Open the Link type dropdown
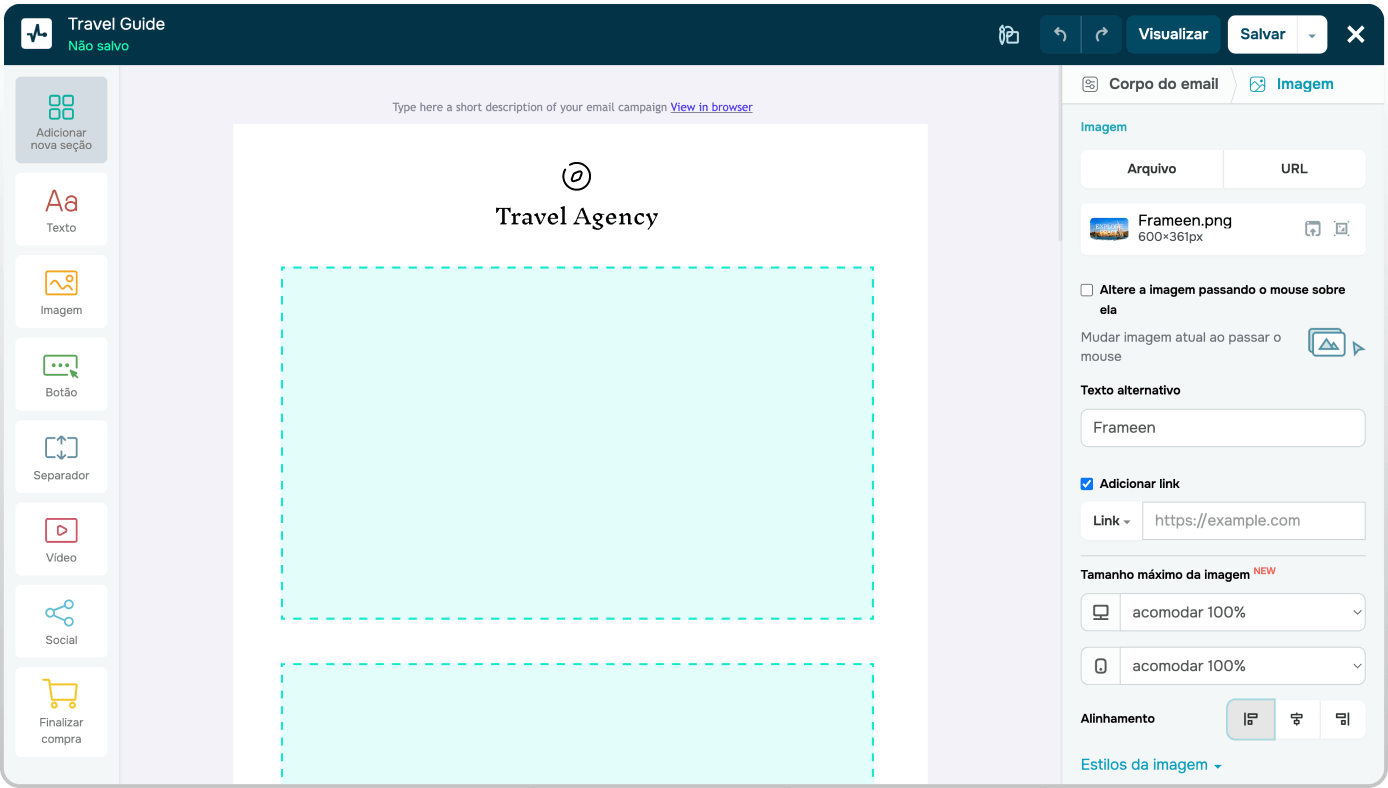The width and height of the screenshot is (1388, 788). point(1111,521)
